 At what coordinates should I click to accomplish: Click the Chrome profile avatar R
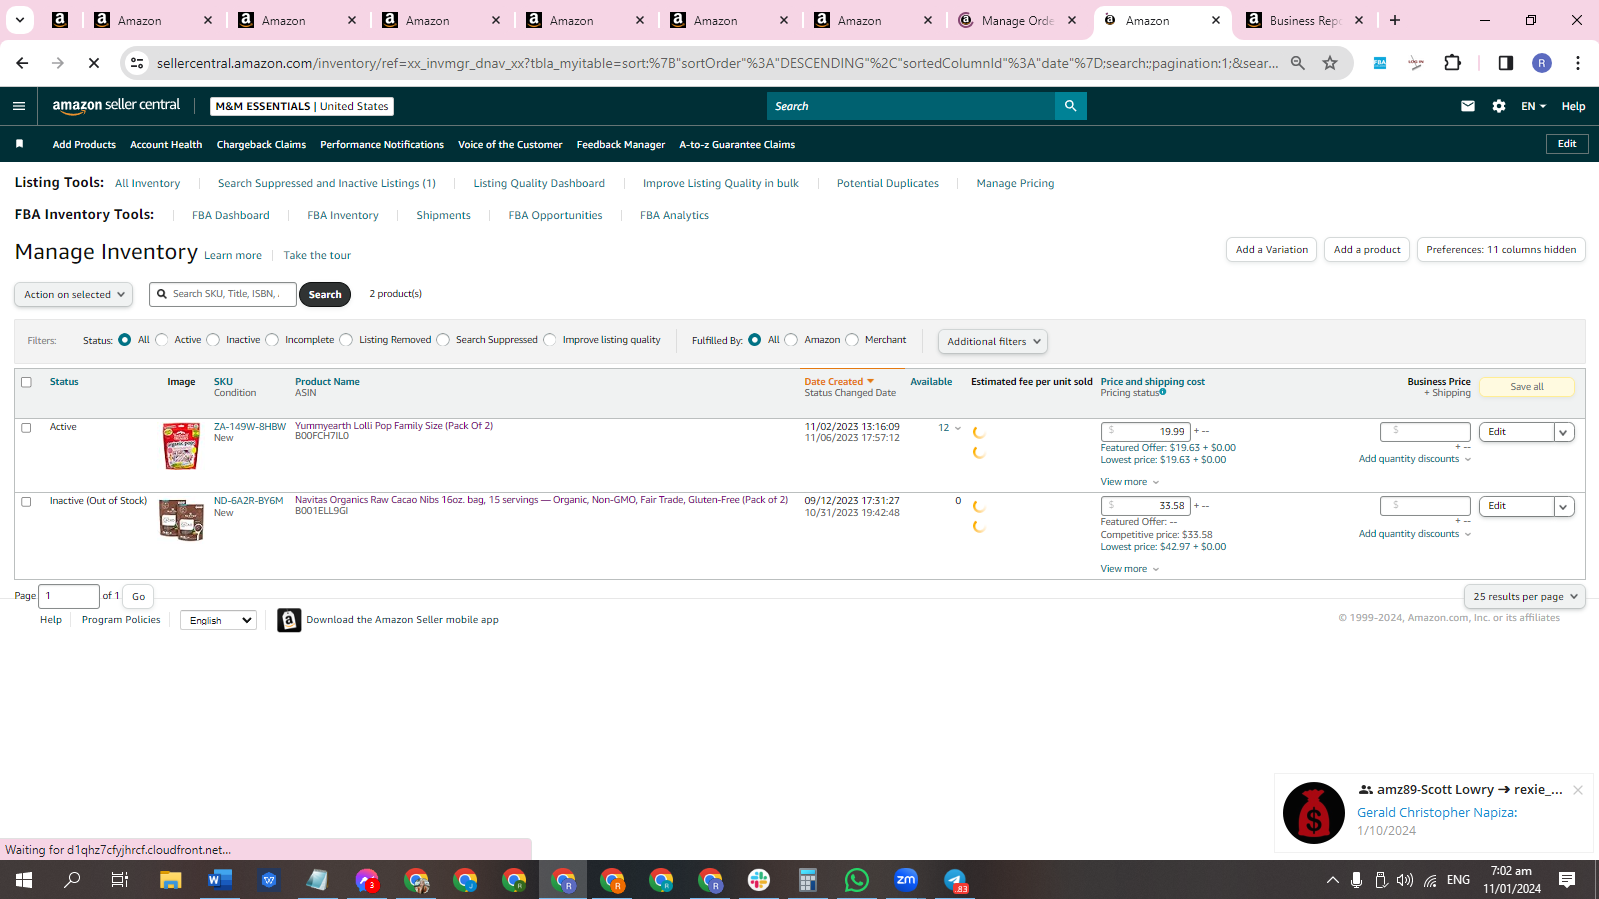coord(1542,63)
